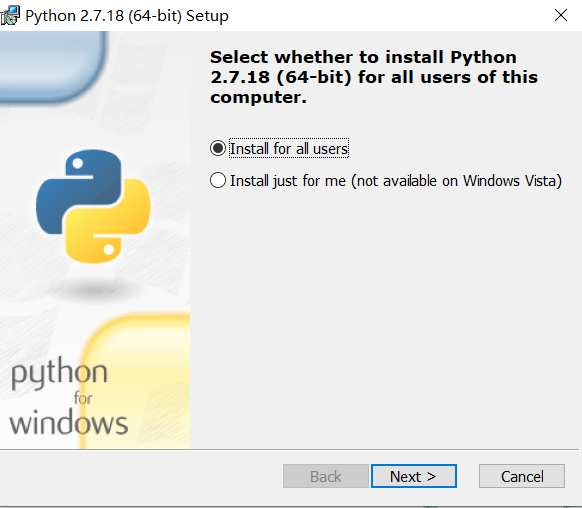Click the word "windows" in the banner

point(69,423)
